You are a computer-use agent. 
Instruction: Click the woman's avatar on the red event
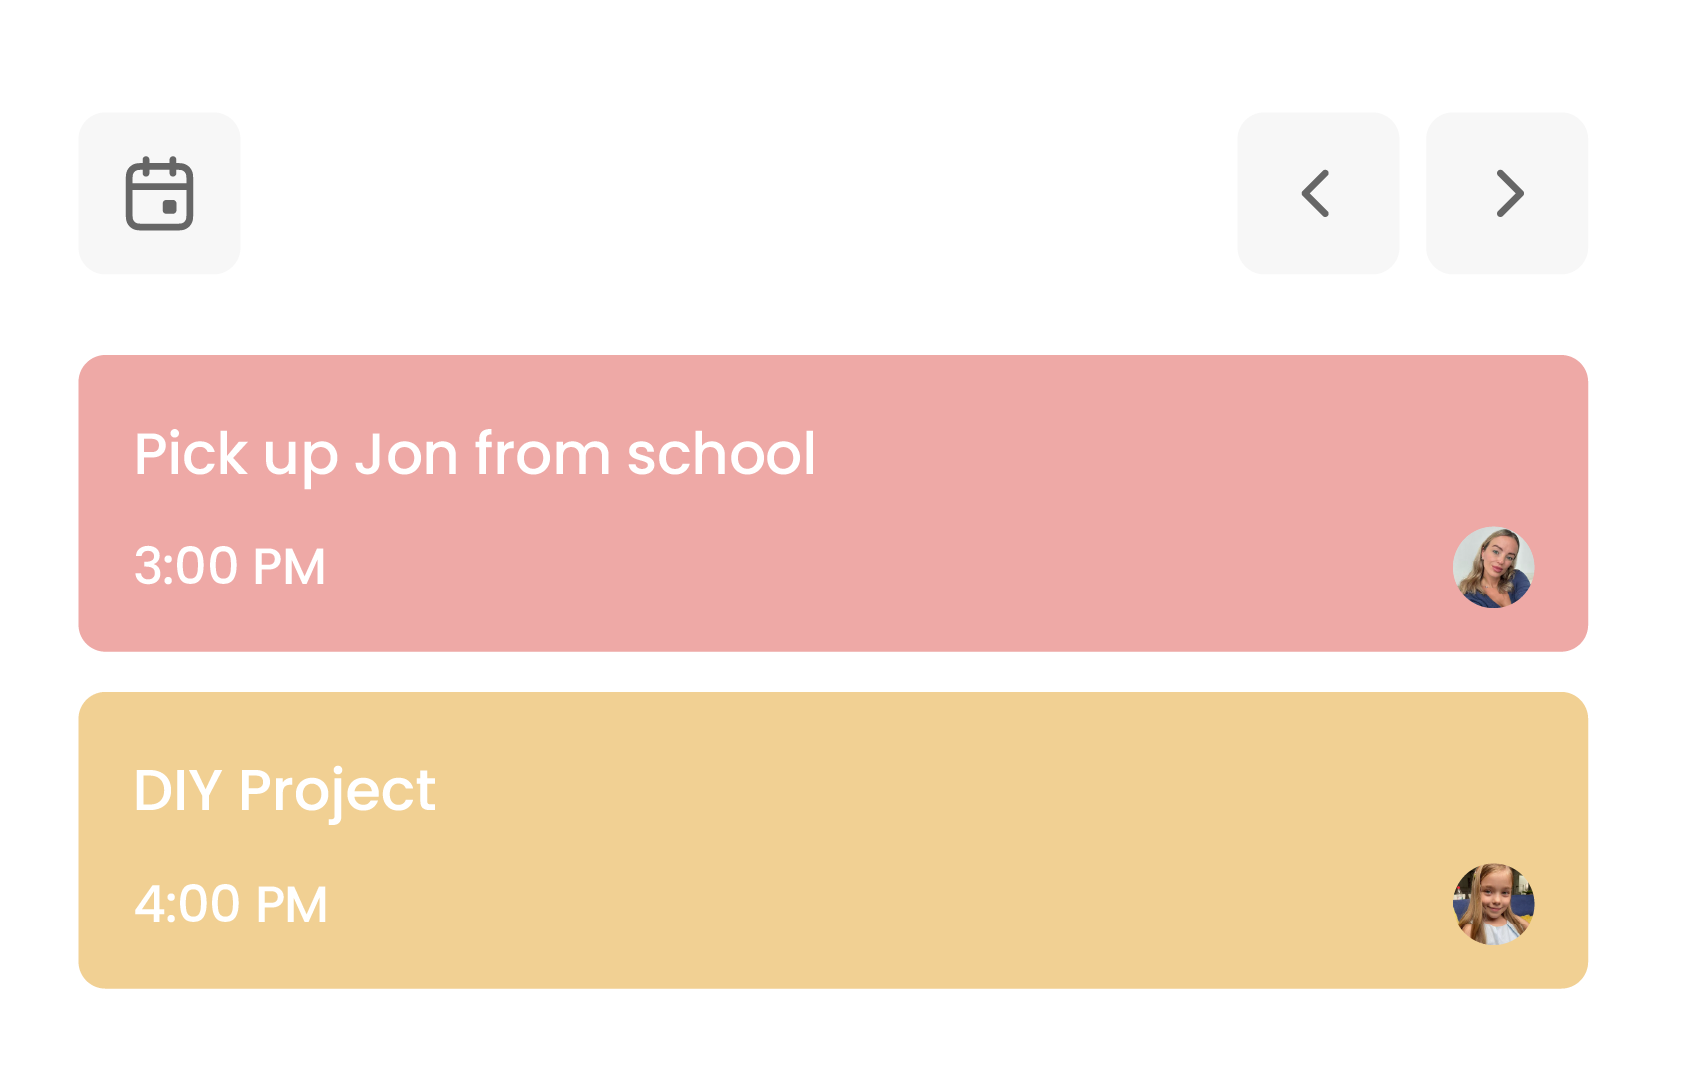(x=1493, y=567)
